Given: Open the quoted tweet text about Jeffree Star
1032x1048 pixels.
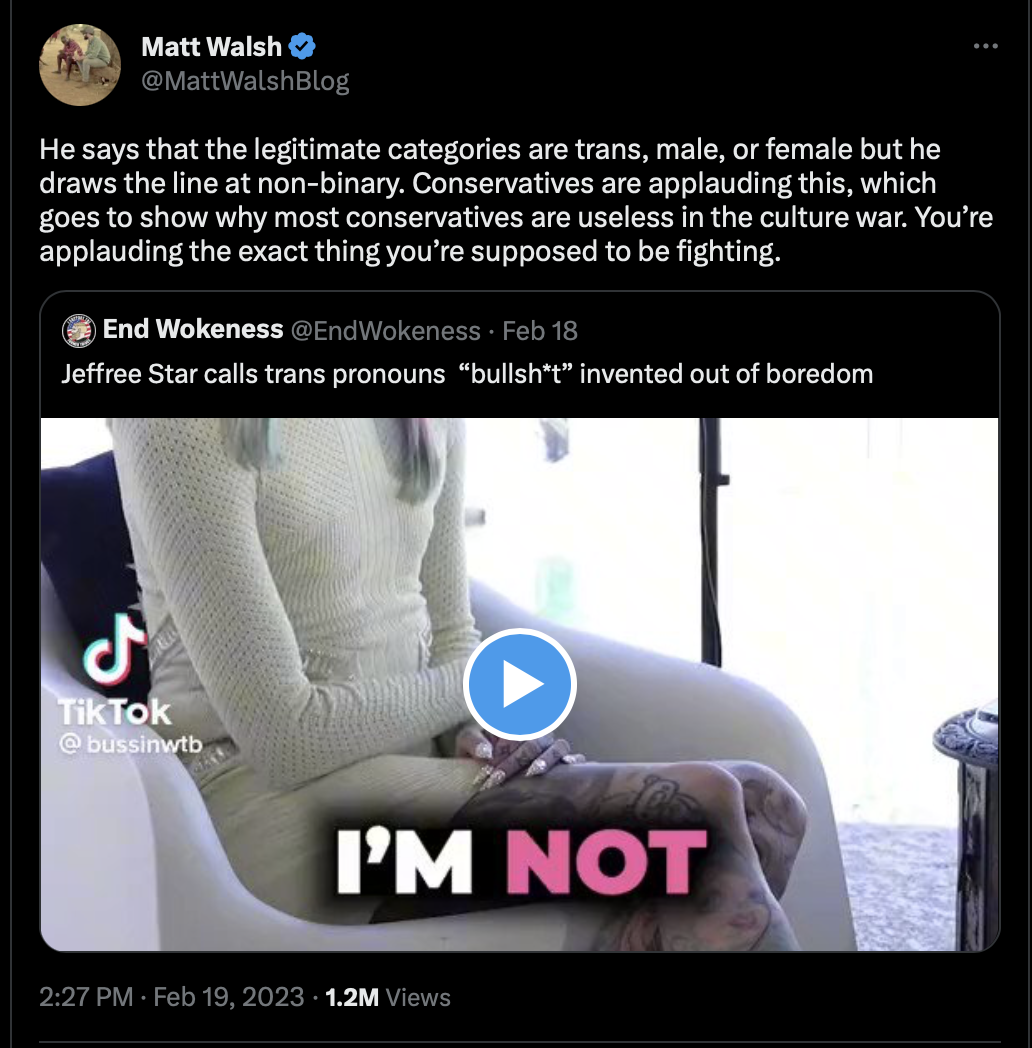Looking at the screenshot, I should [467, 374].
